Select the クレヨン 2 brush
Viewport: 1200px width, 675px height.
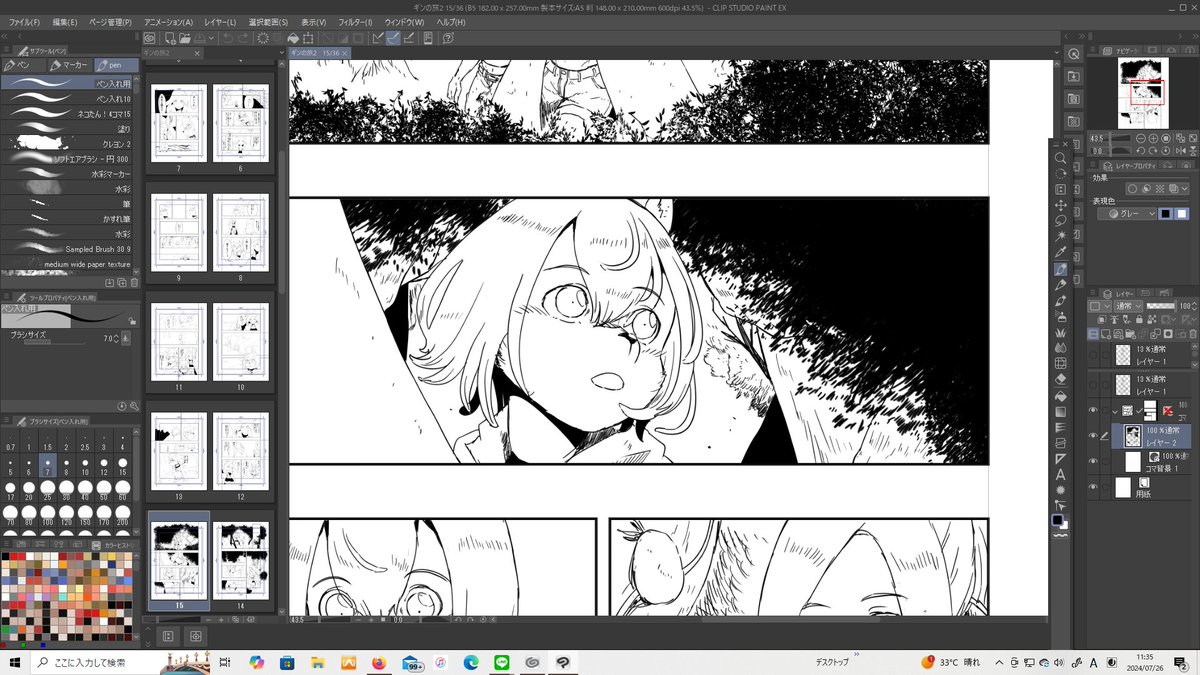point(66,144)
